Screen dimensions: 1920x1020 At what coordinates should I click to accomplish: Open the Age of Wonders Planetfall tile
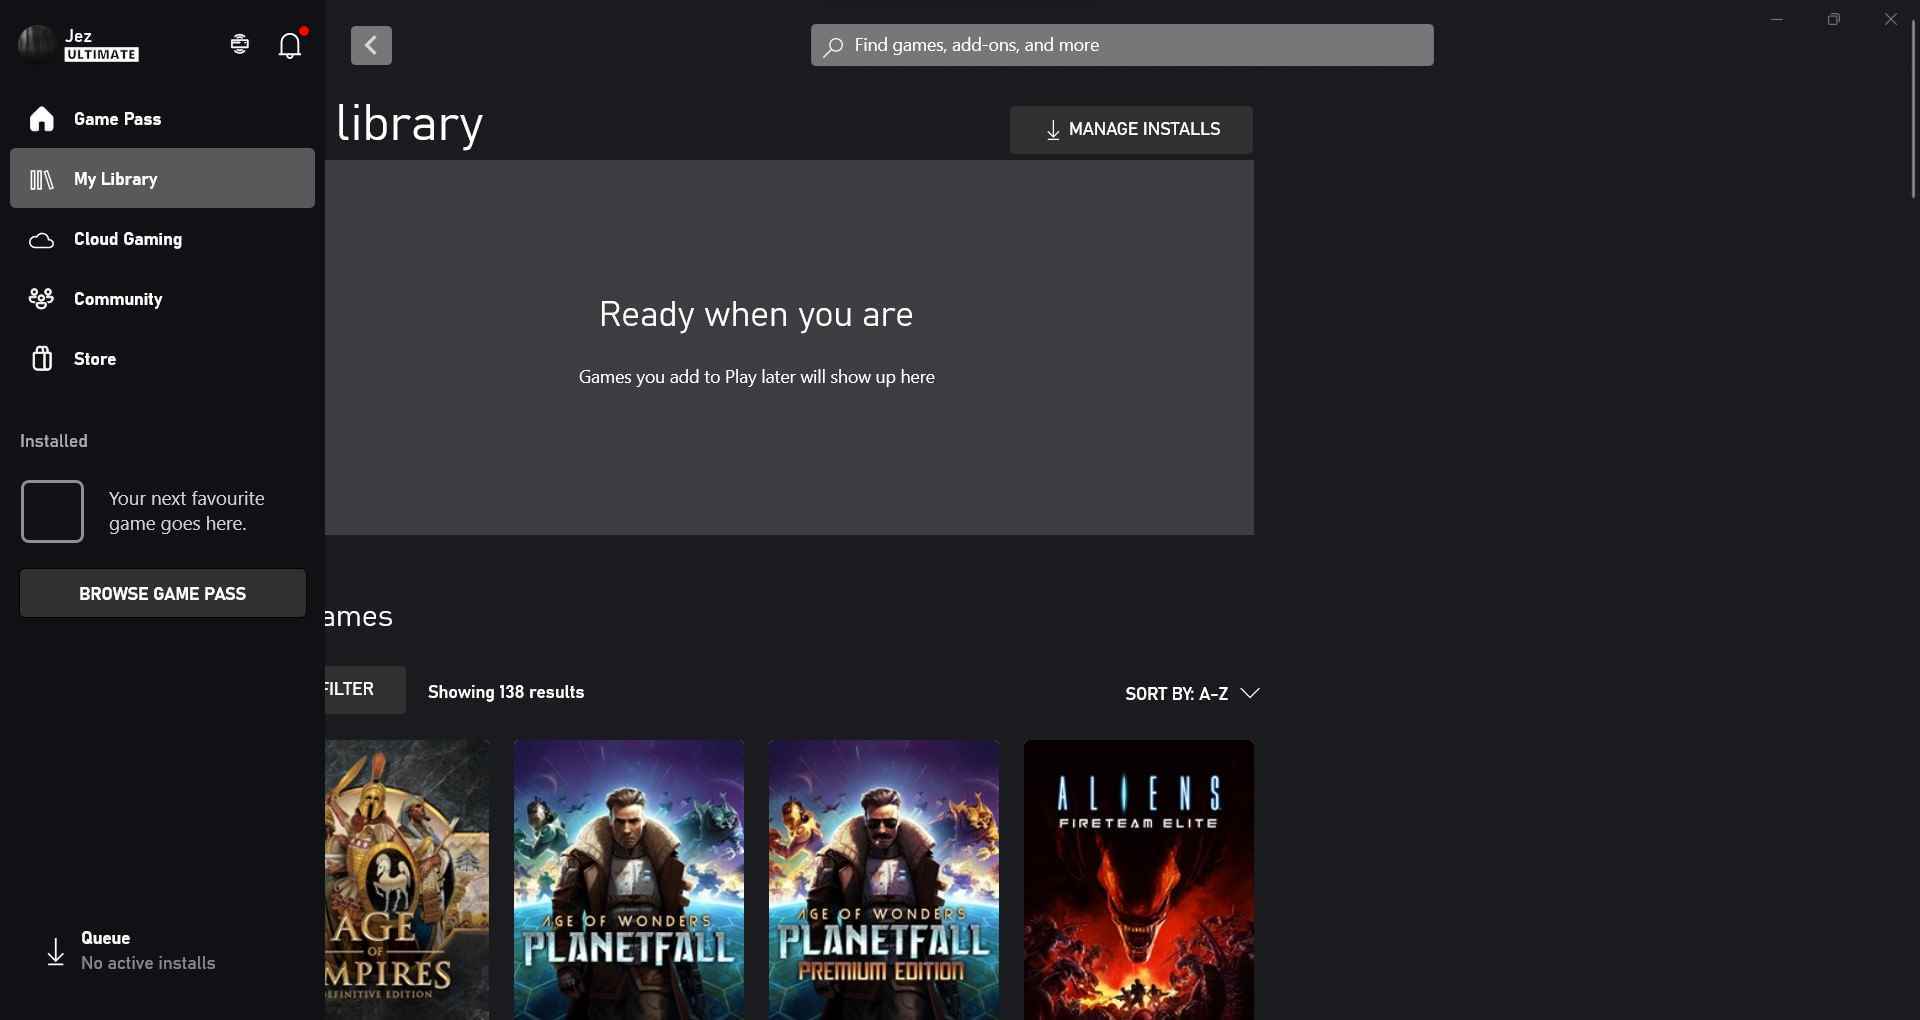click(x=629, y=880)
